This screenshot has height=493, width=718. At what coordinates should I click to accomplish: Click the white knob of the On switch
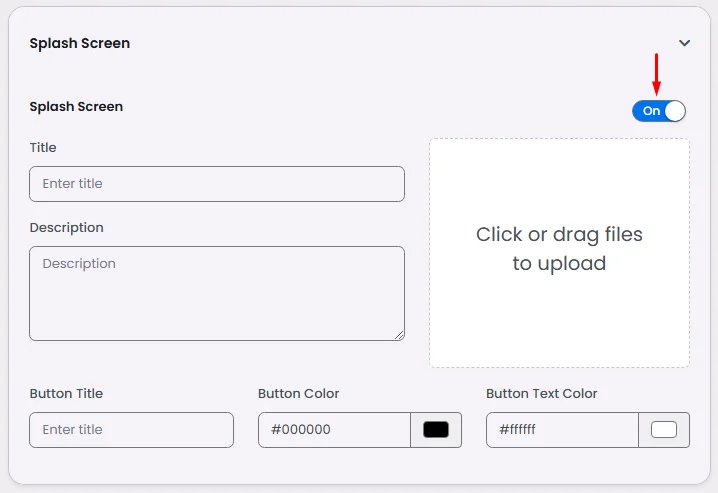click(x=675, y=111)
